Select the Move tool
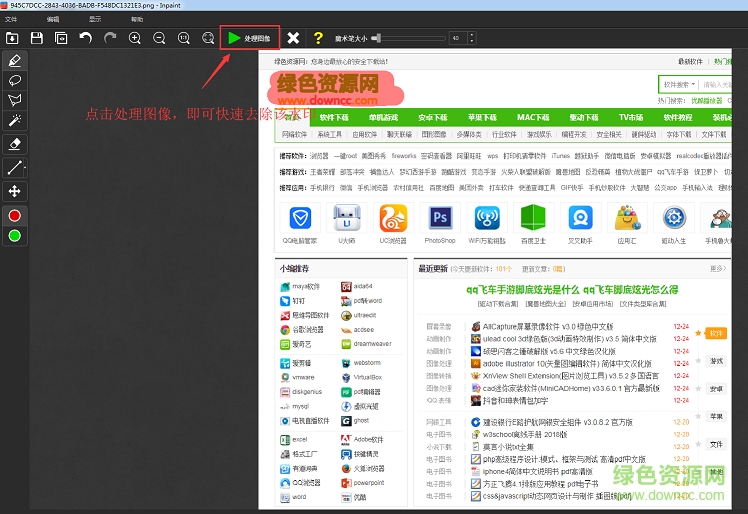Screen dimensions: 748x514 [x=15, y=190]
